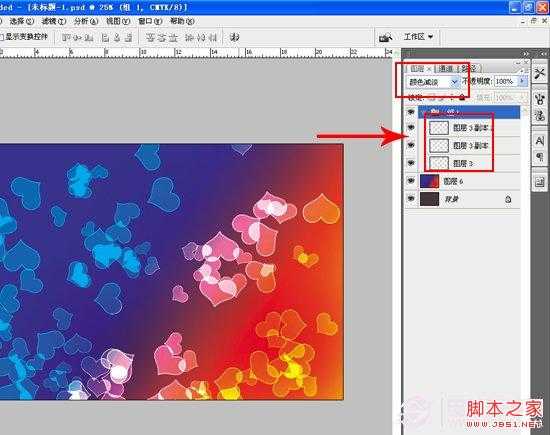Open the 不透明度 opacity slider arrow
Image resolution: width=550 pixels, height=435 pixels.
pyautogui.click(x=522, y=81)
